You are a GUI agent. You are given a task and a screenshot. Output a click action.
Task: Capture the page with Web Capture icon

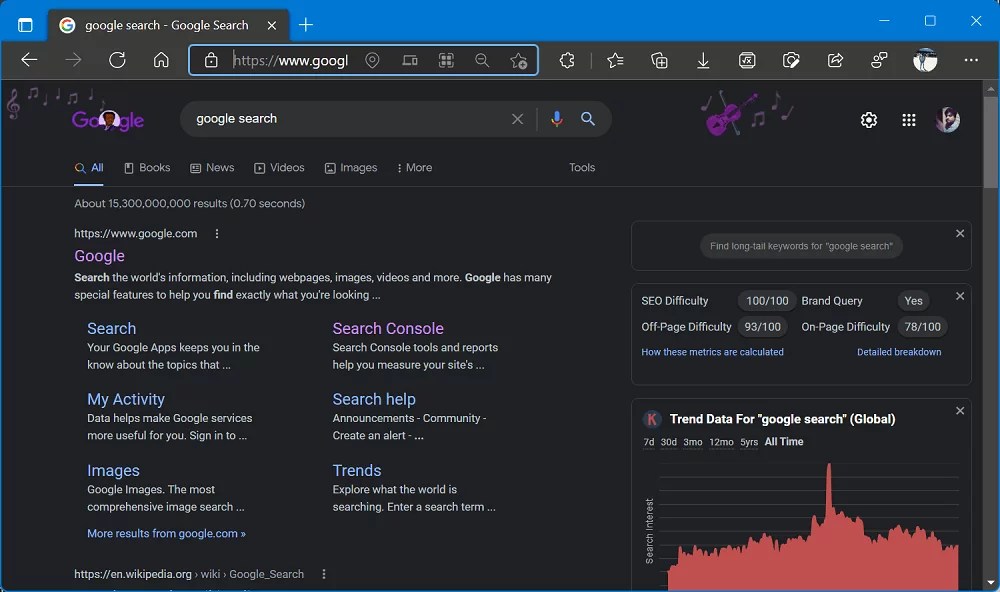point(791,60)
